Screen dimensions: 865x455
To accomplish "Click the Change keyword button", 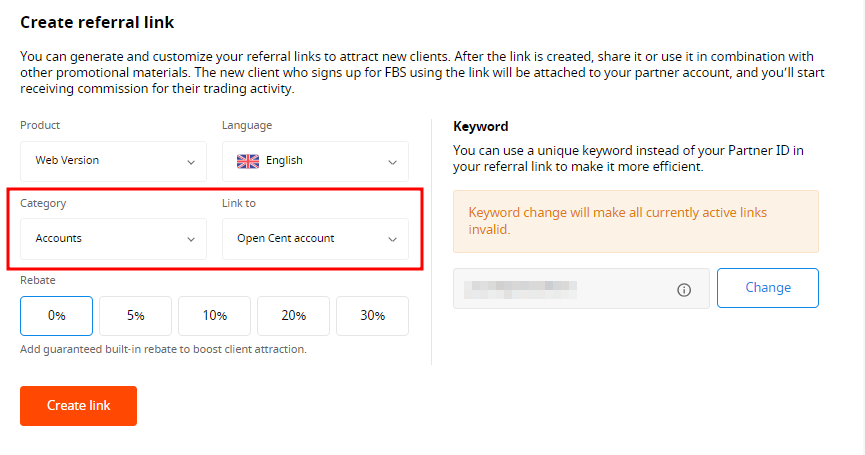I will tap(768, 288).
